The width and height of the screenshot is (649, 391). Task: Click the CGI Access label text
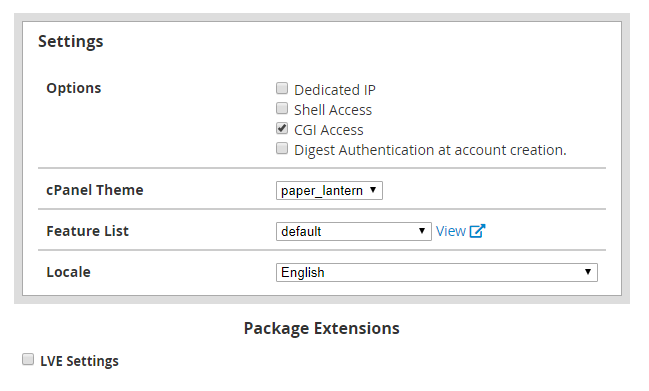(x=329, y=130)
